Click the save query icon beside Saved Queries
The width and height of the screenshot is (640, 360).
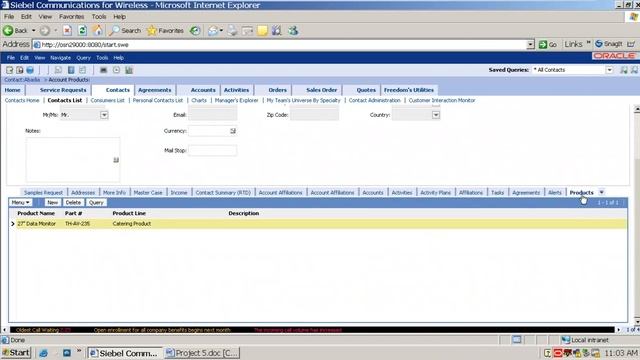pyautogui.click(x=624, y=70)
